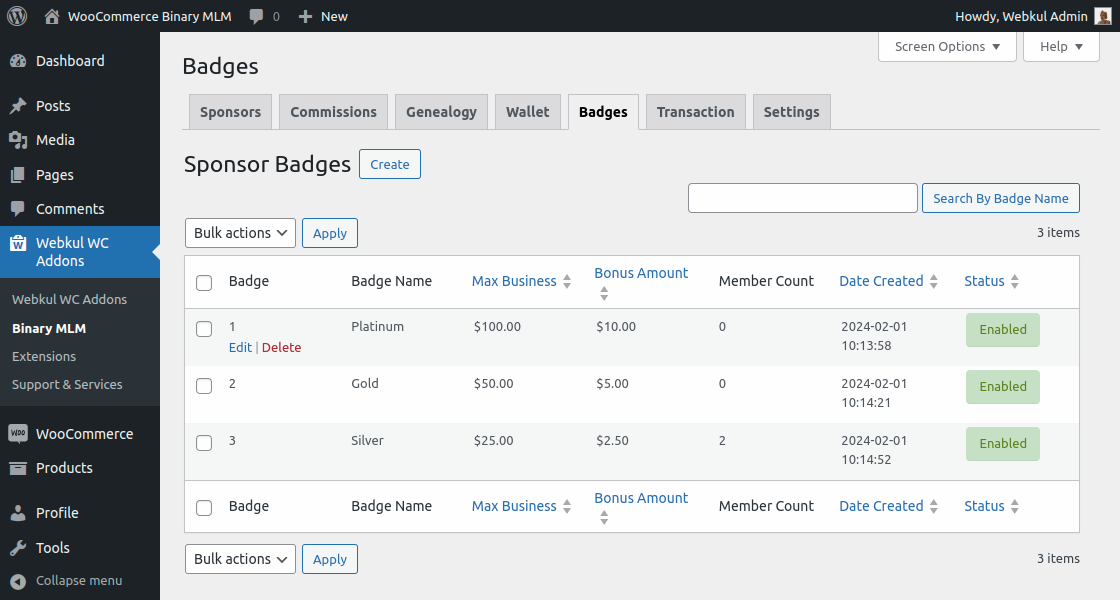Click the Edit link under the Platinum badge
The image size is (1120, 600).
tap(240, 347)
